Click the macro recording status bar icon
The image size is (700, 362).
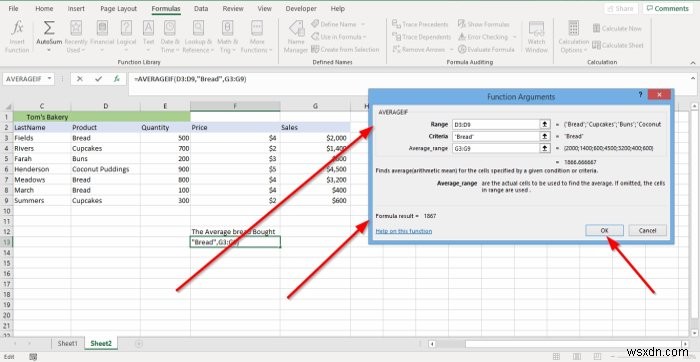tap(33, 356)
